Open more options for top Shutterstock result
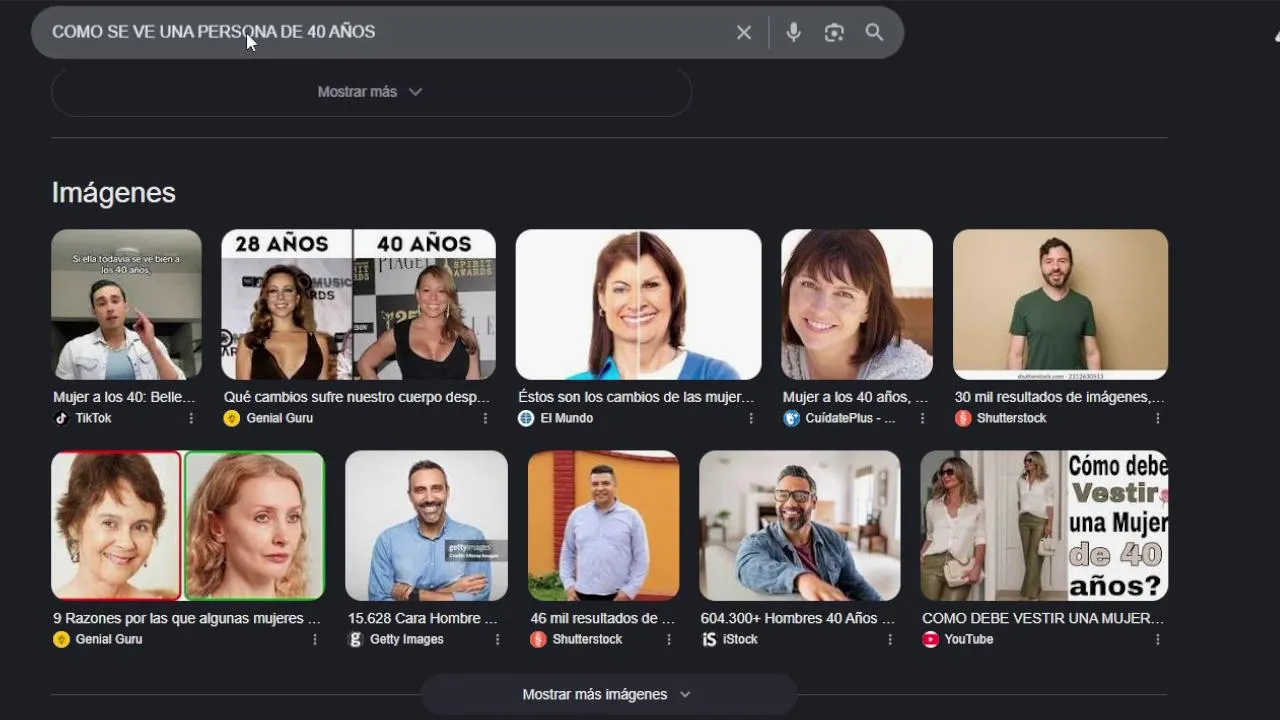The width and height of the screenshot is (1280, 720). tap(1157, 418)
